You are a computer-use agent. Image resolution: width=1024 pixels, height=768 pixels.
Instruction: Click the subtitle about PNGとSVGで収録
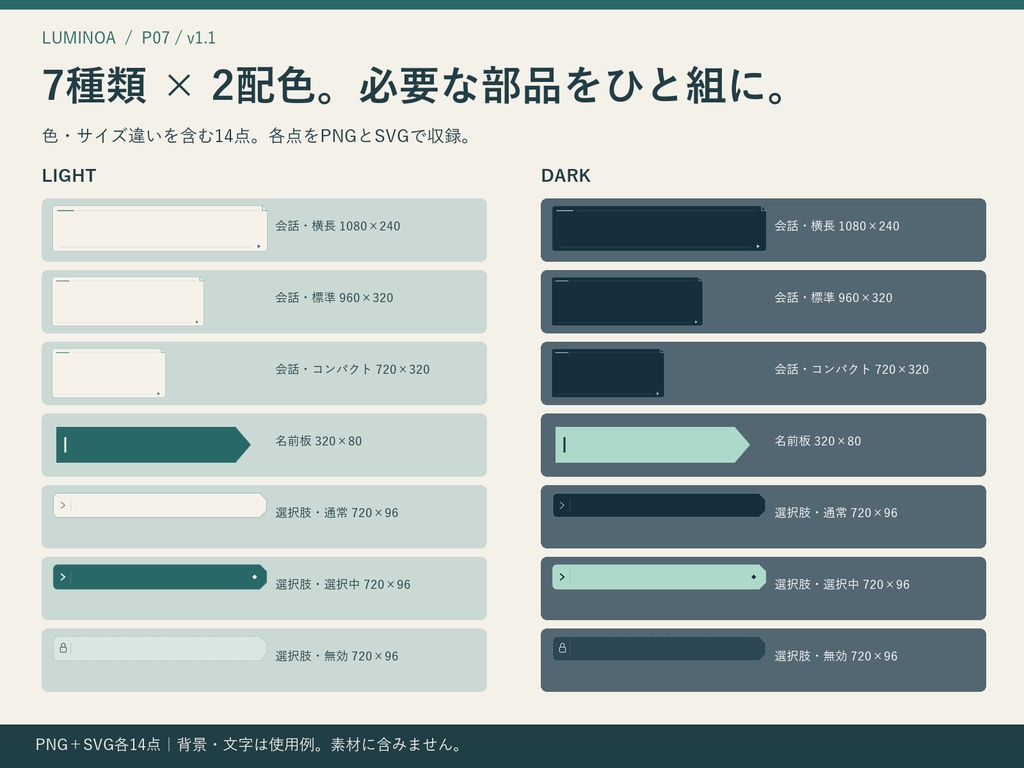(x=257, y=136)
